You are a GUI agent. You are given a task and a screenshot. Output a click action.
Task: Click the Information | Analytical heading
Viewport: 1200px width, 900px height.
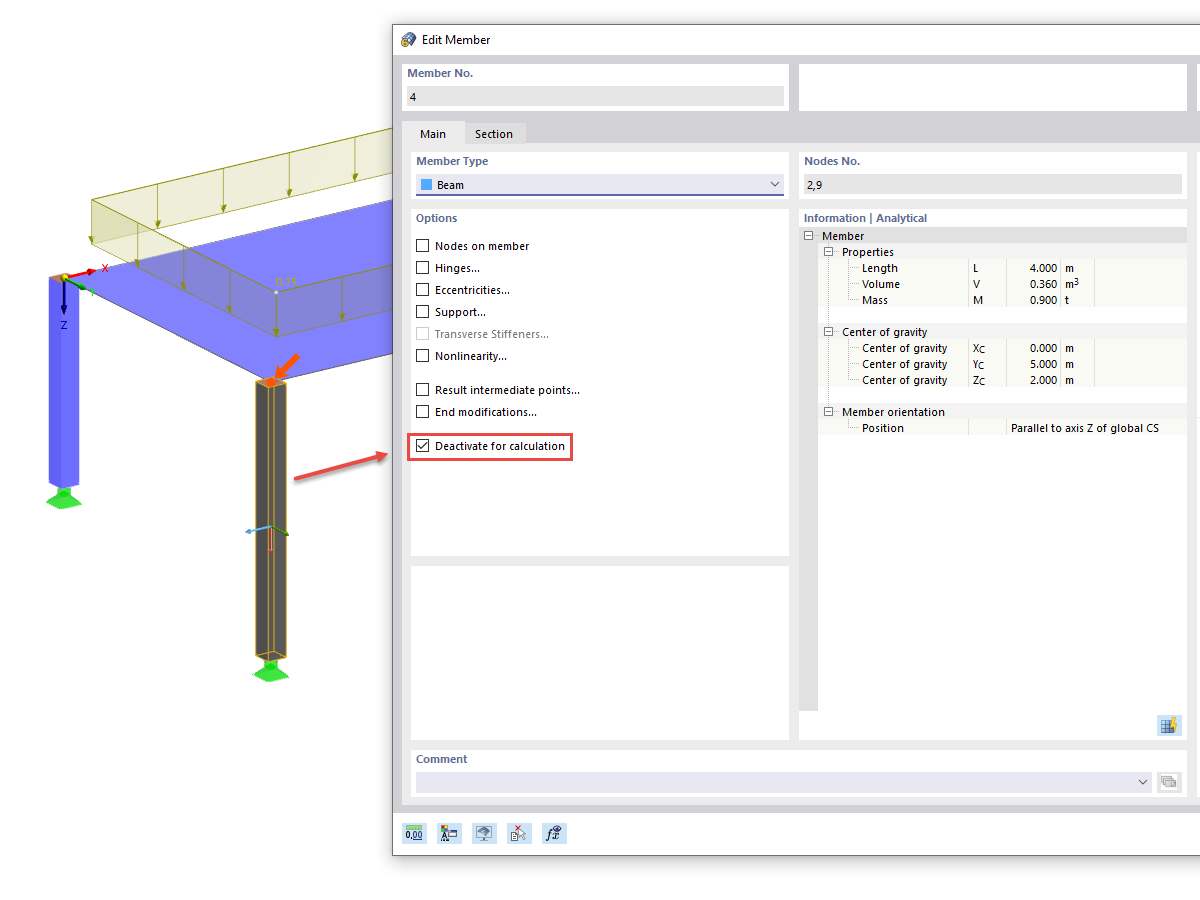(865, 218)
